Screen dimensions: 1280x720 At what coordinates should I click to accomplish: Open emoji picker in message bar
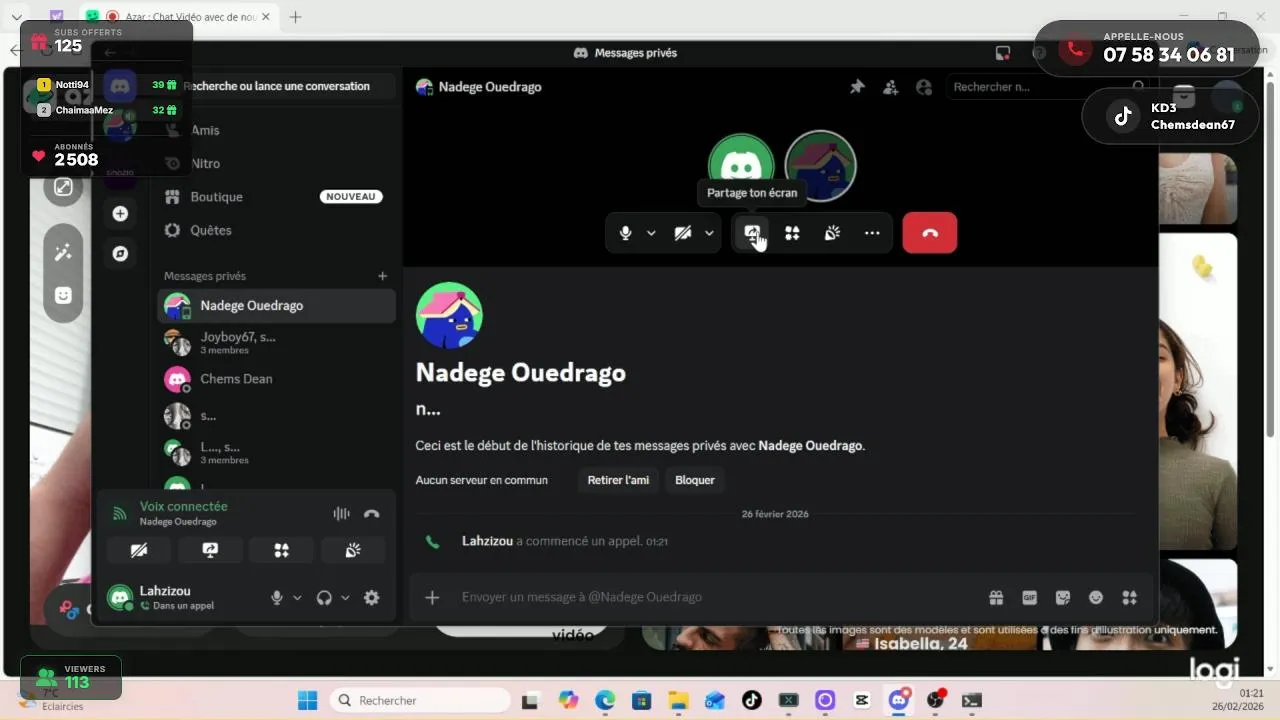point(1096,598)
